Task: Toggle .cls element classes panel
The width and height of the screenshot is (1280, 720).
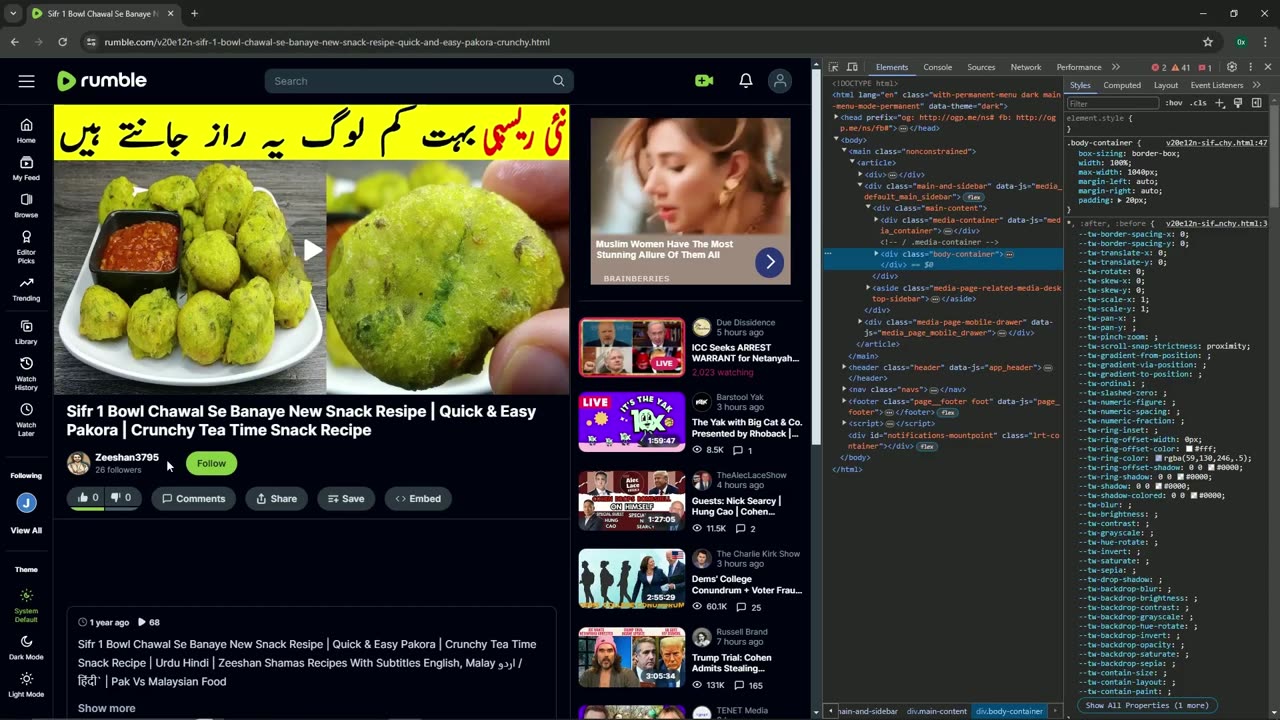Action: pyautogui.click(x=1198, y=103)
